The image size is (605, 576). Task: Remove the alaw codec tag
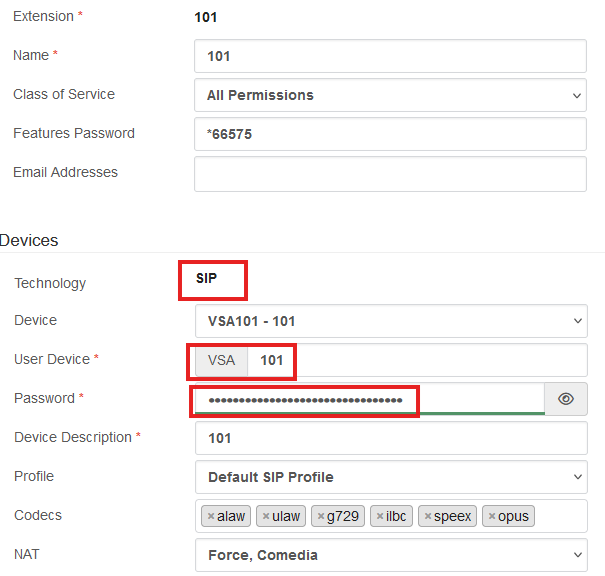tap(211, 516)
